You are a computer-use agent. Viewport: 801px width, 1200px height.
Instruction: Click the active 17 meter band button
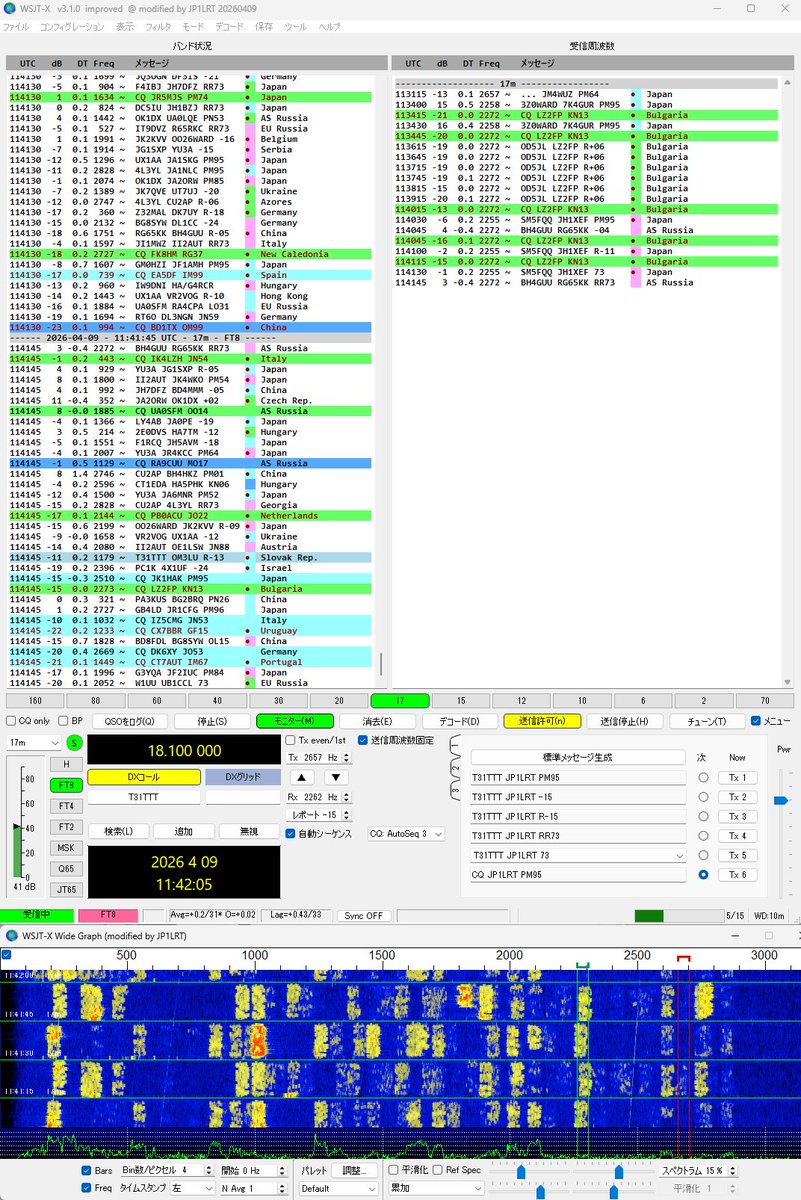[399, 701]
